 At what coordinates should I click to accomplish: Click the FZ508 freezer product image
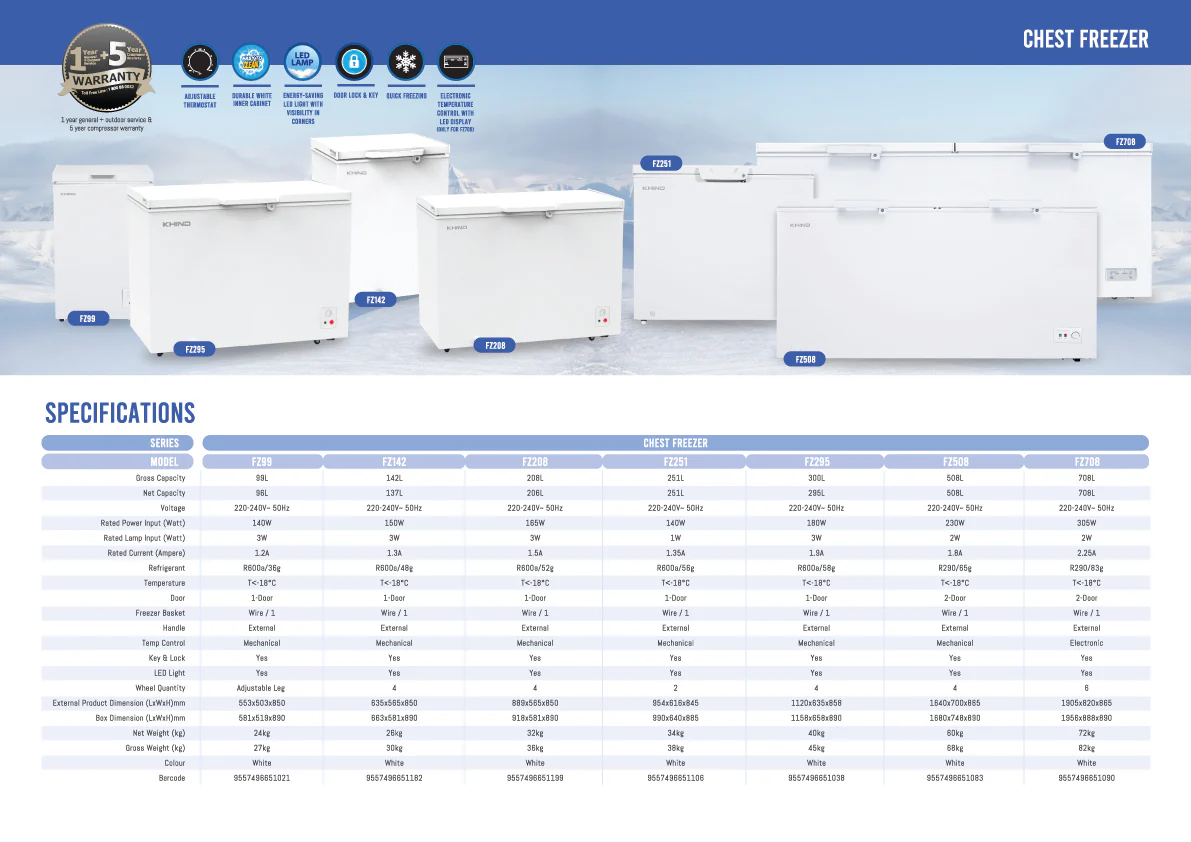[937, 281]
